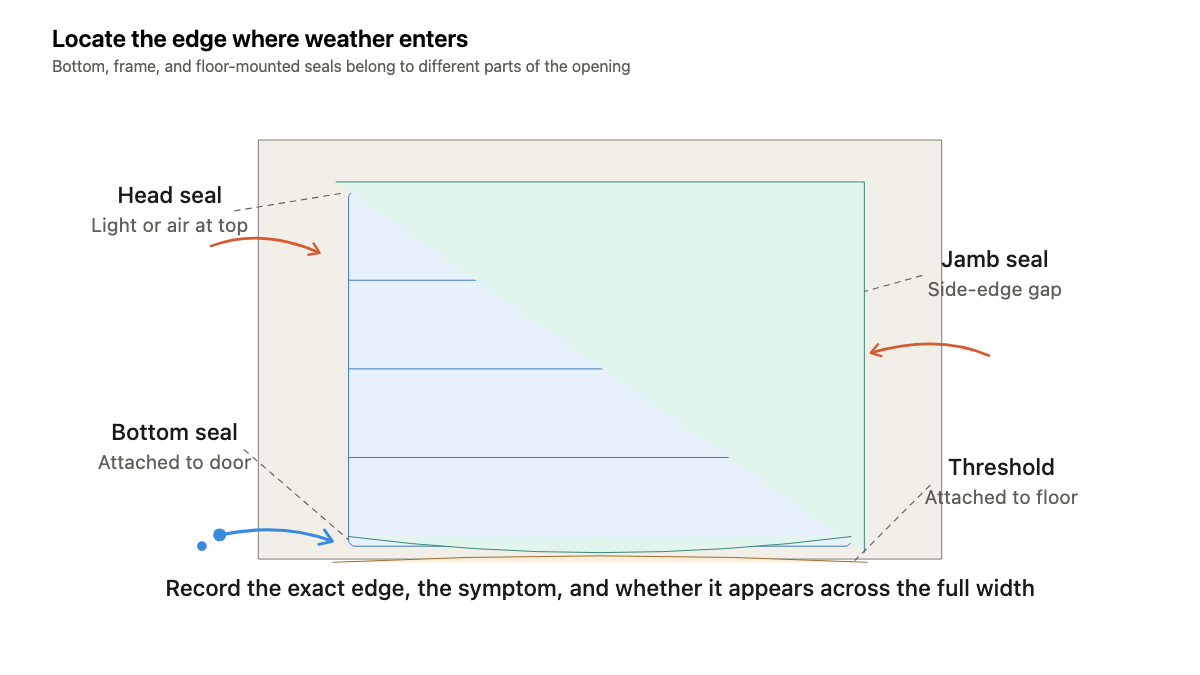Click the 'Attached to floor' caption
Image resolution: width=1200 pixels, height=675 pixels.
point(1001,497)
